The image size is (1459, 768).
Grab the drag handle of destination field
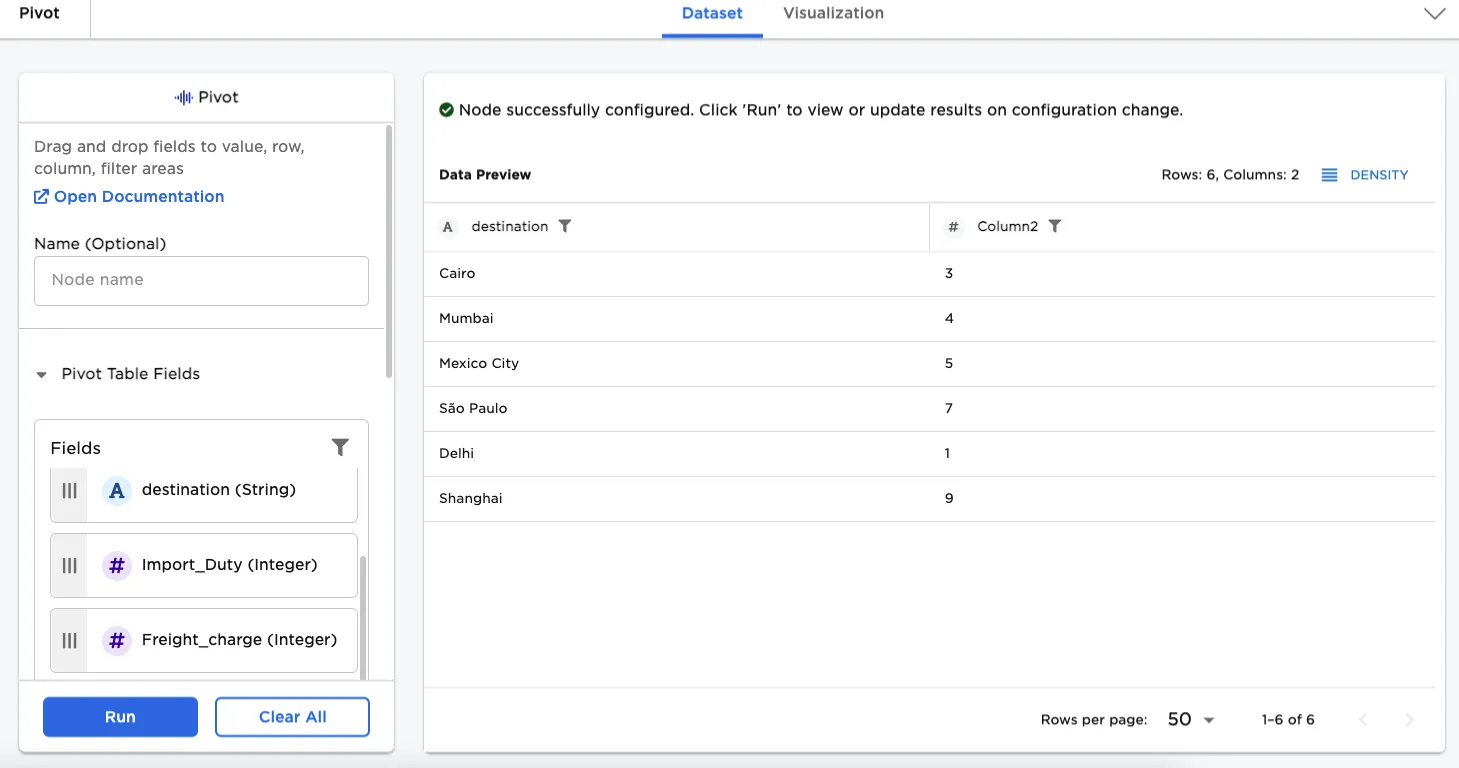click(69, 490)
